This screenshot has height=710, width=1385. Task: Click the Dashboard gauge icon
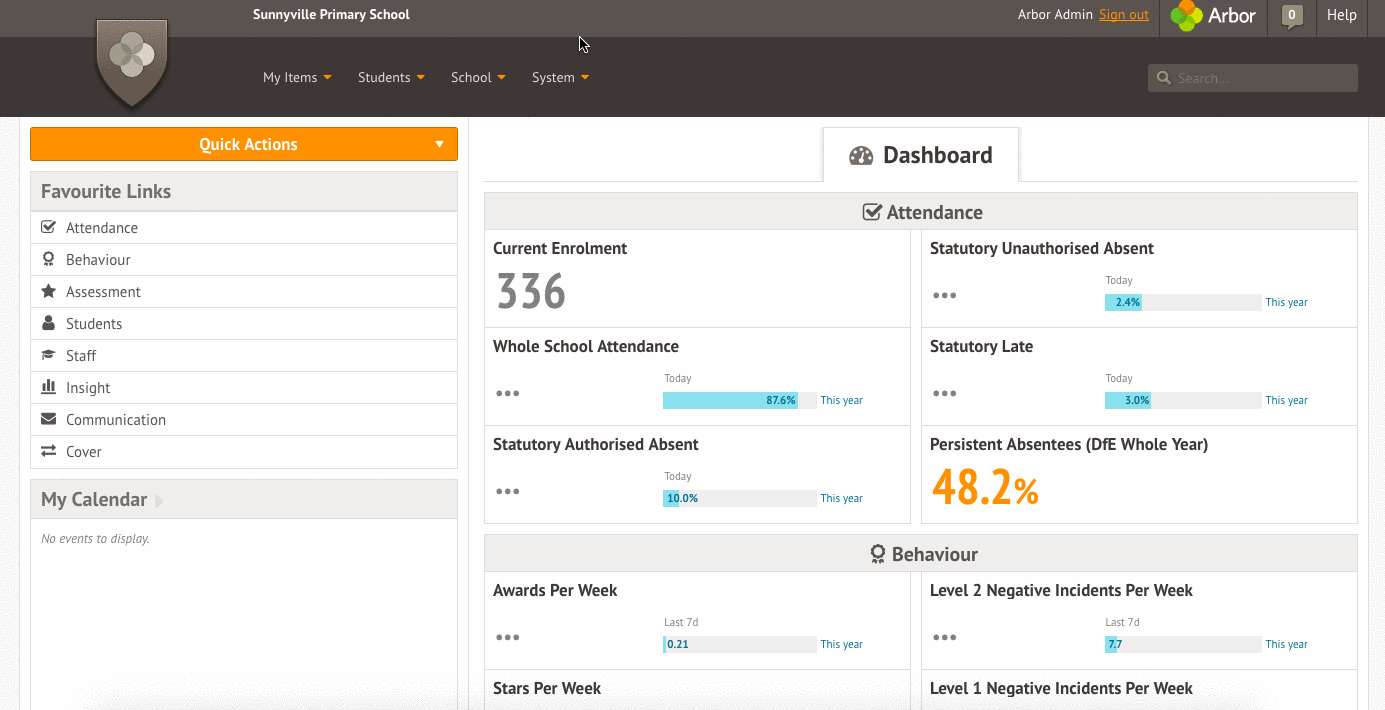[861, 156]
